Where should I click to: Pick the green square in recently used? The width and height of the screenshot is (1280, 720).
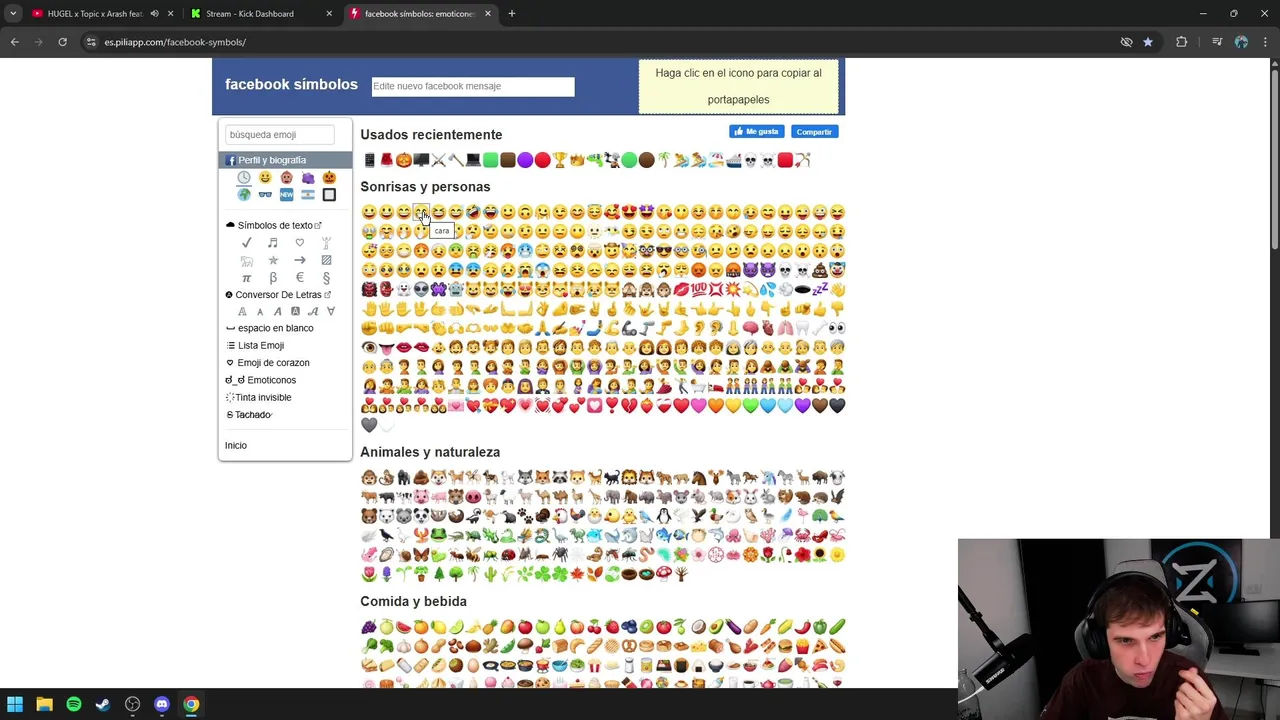pyautogui.click(x=490, y=160)
